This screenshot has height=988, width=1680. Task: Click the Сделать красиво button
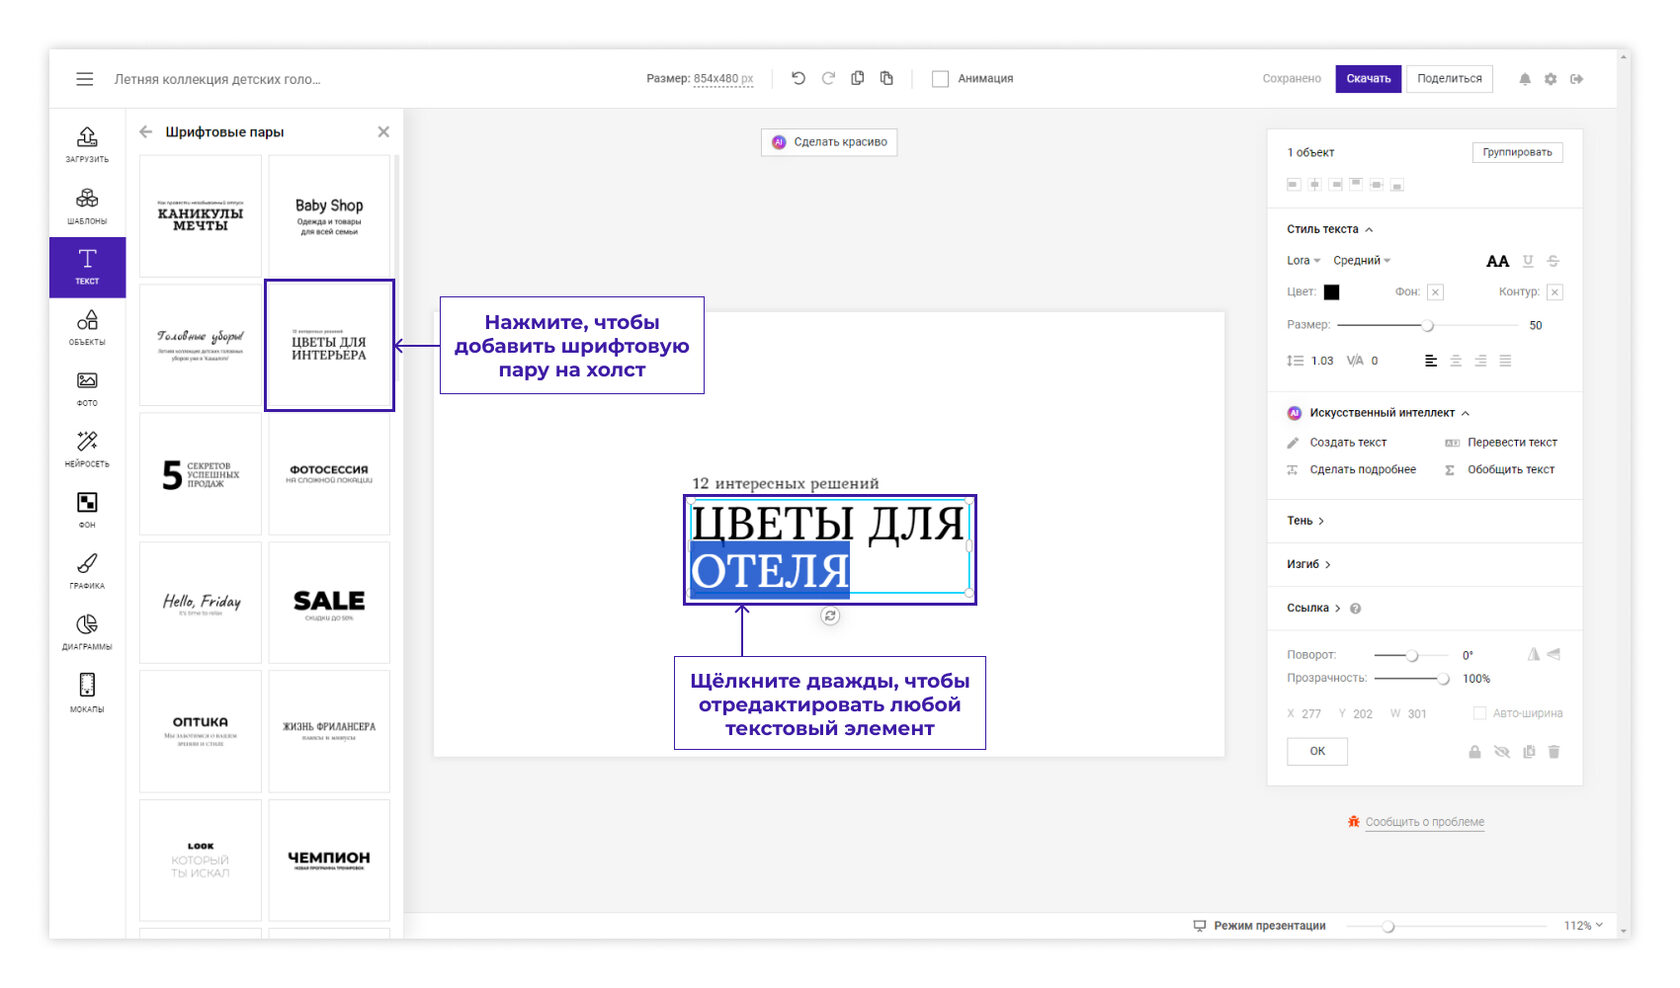829,142
